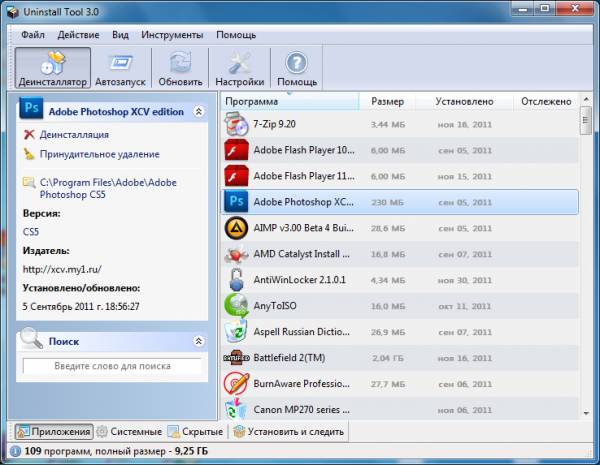Select the Battlefield 2(TM) entry name
The height and width of the screenshot is (465, 600).
point(289,358)
